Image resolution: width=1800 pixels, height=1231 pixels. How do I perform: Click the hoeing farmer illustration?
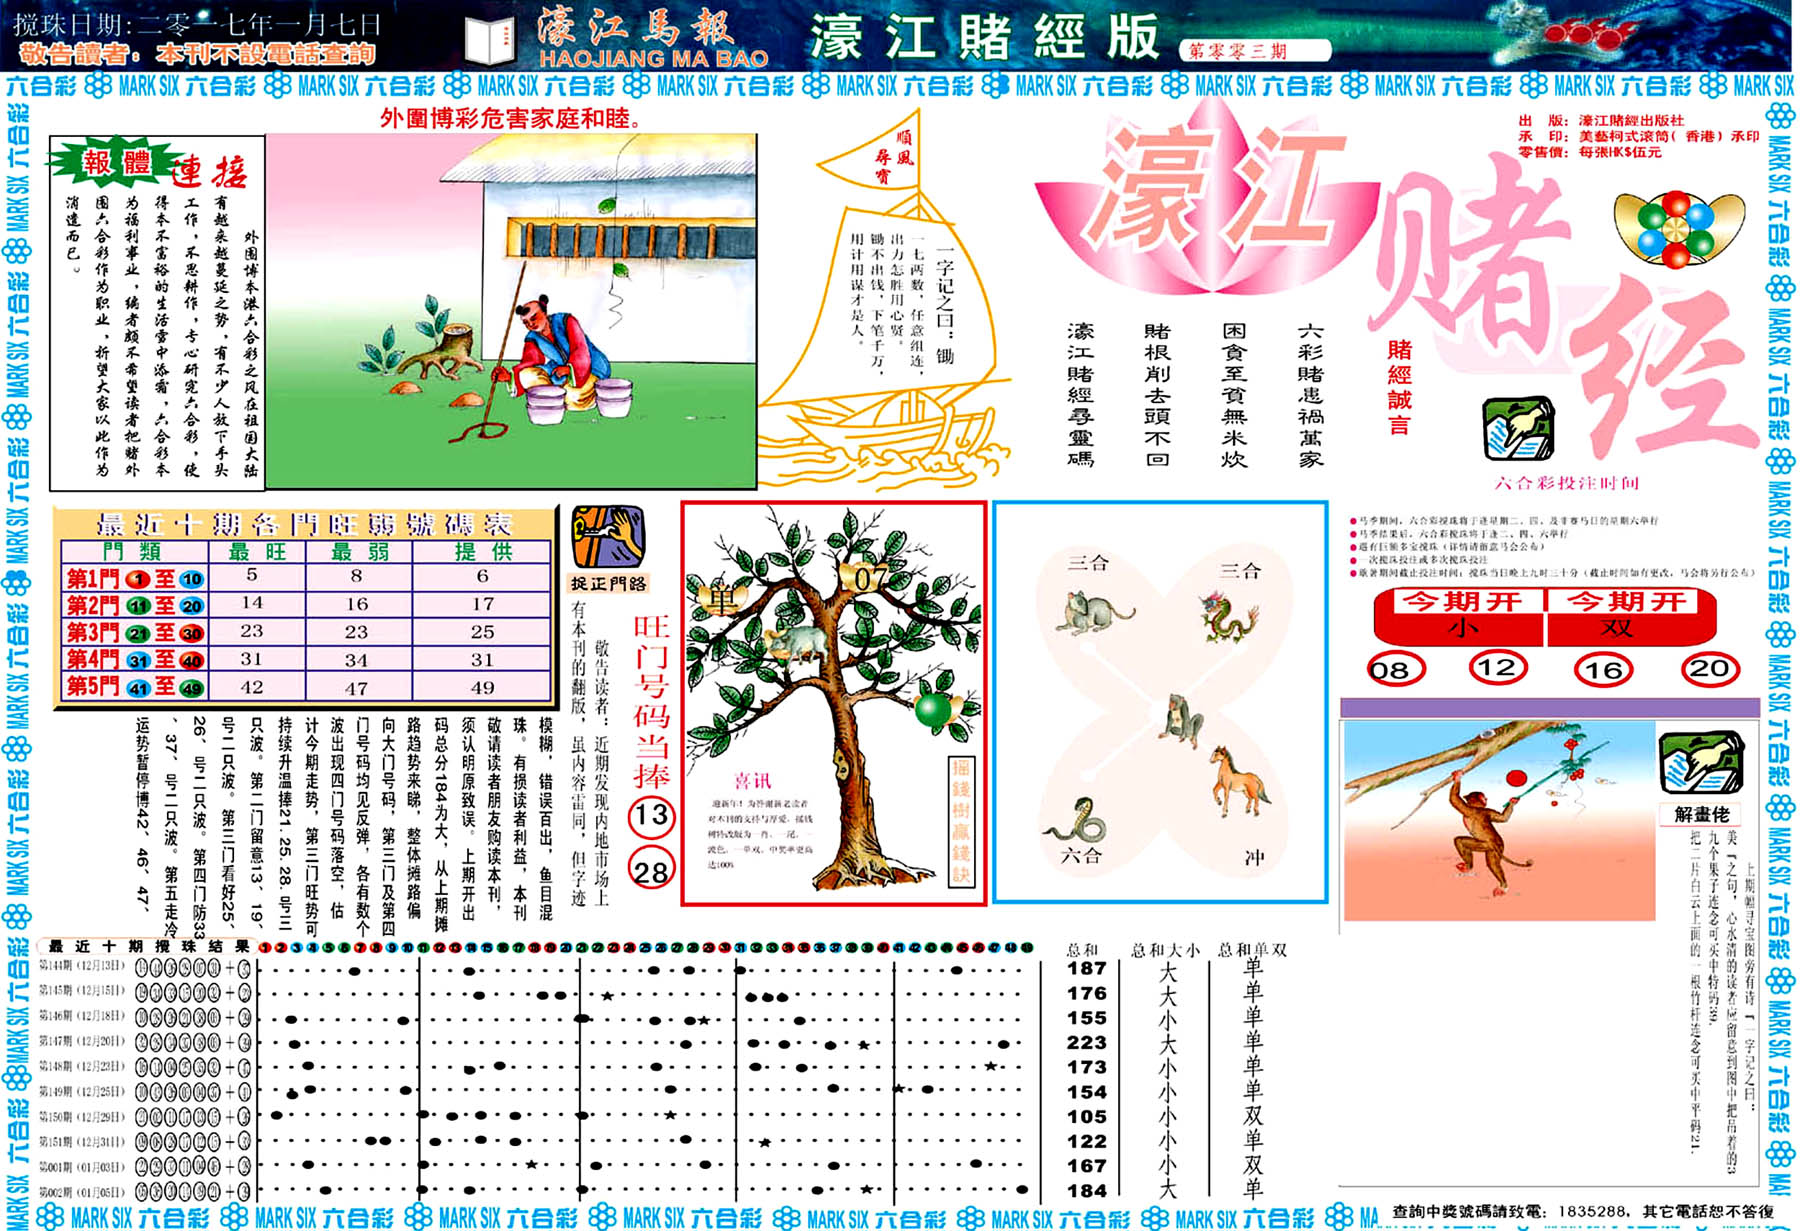(510, 310)
